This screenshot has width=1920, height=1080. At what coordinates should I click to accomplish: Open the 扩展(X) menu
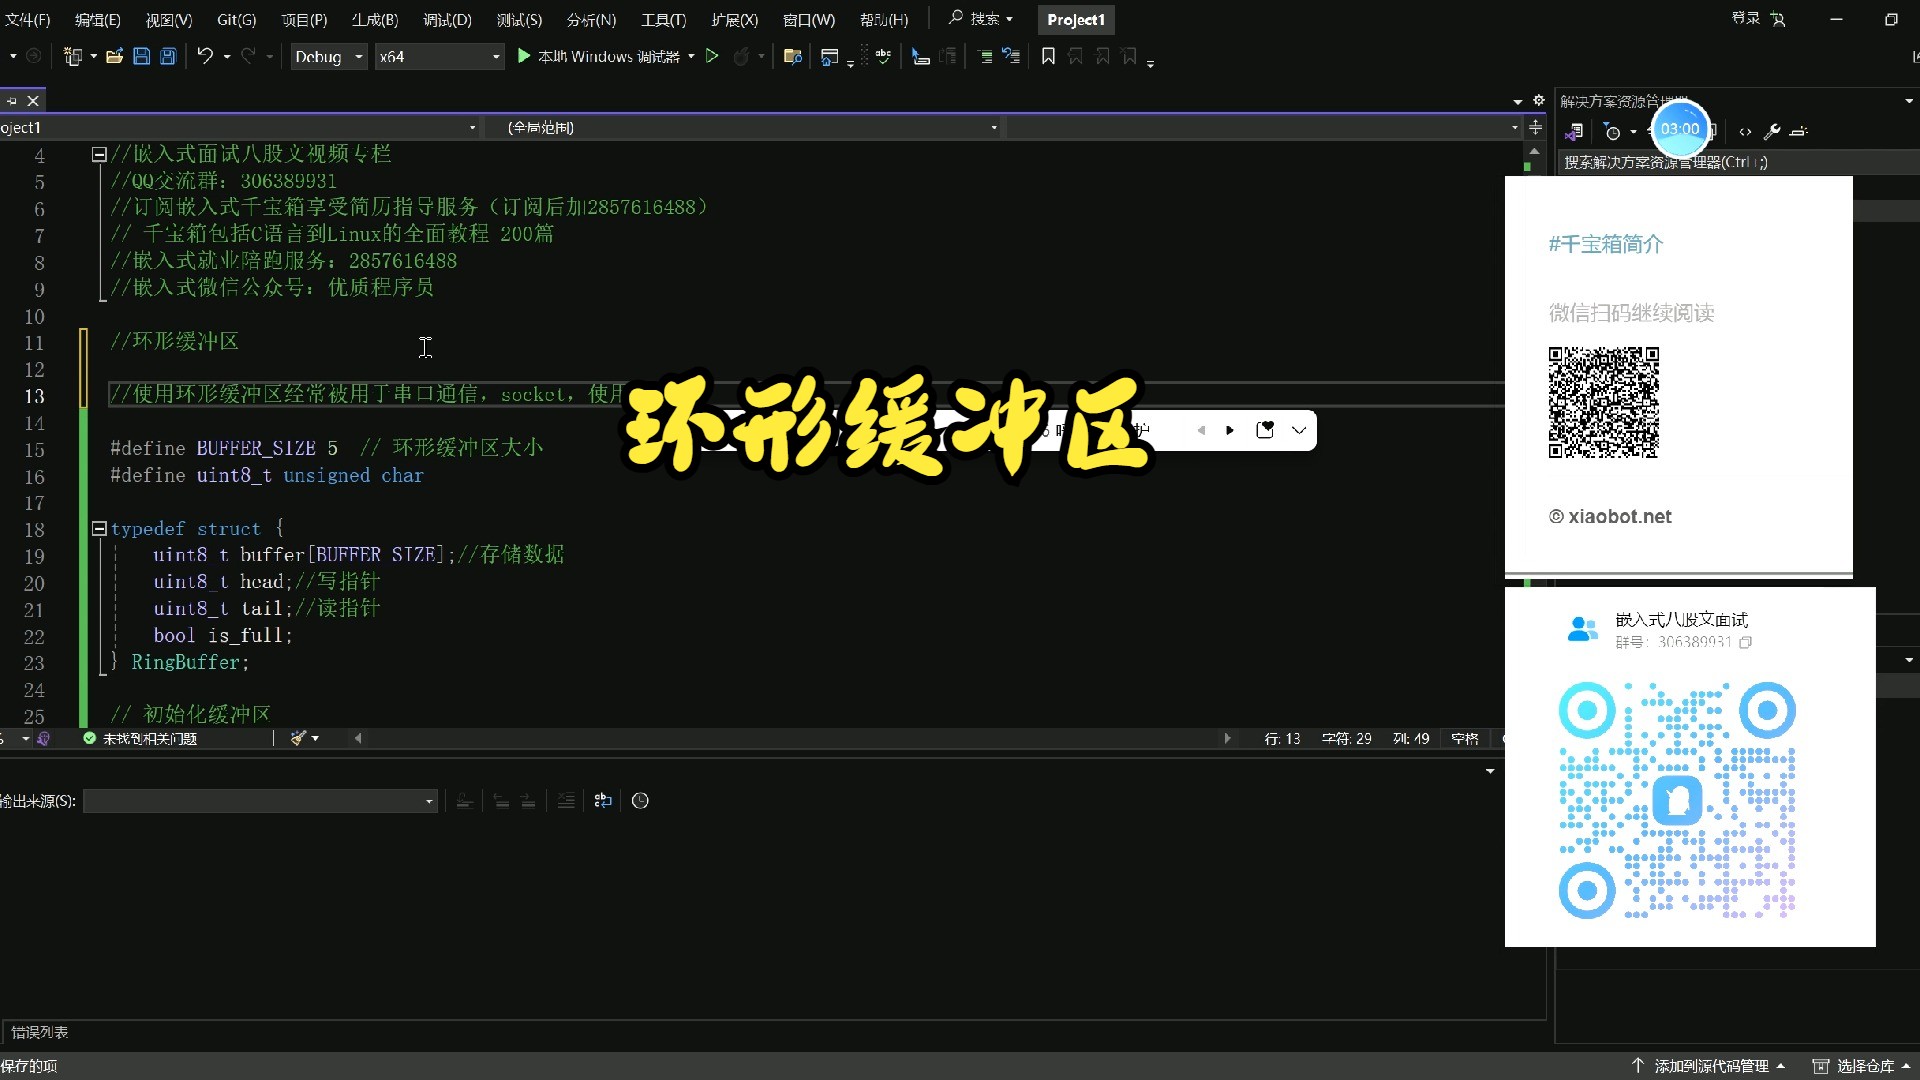735,19
